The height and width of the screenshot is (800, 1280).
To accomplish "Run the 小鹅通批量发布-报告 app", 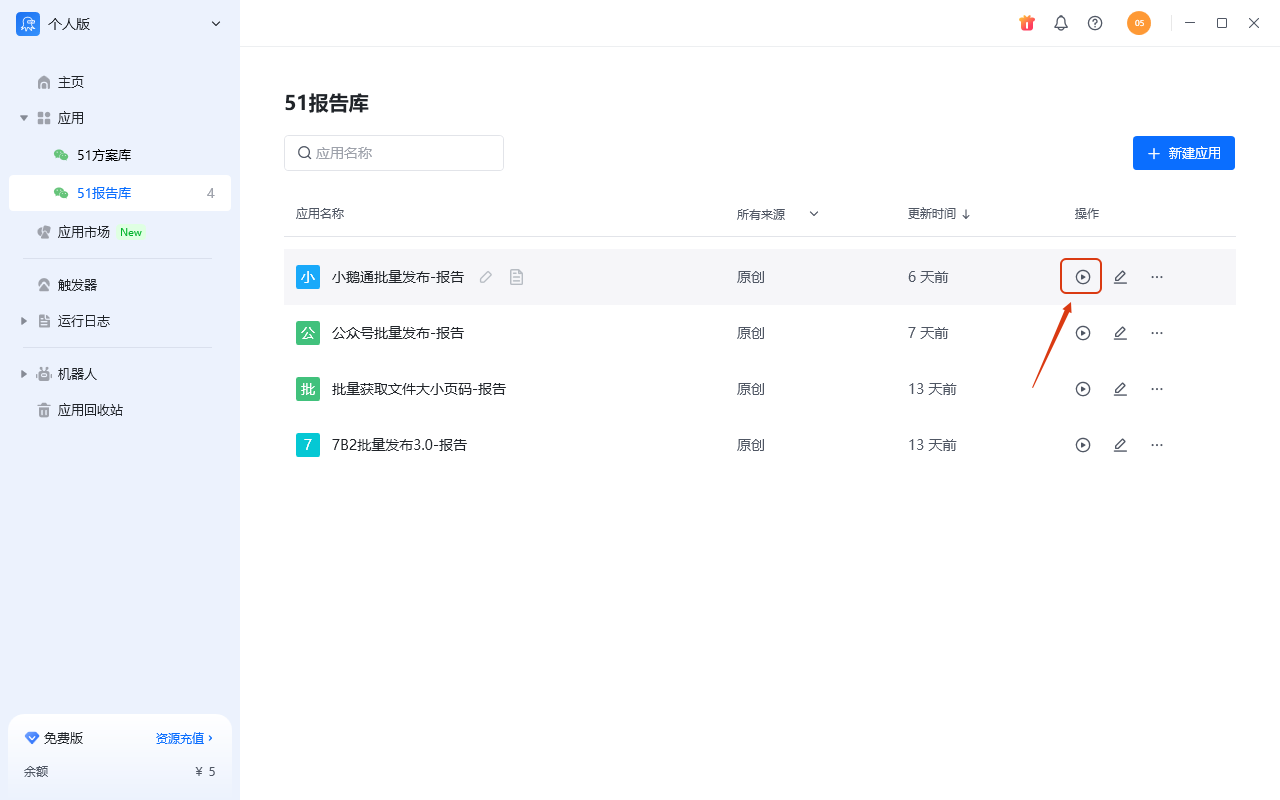I will pyautogui.click(x=1082, y=276).
